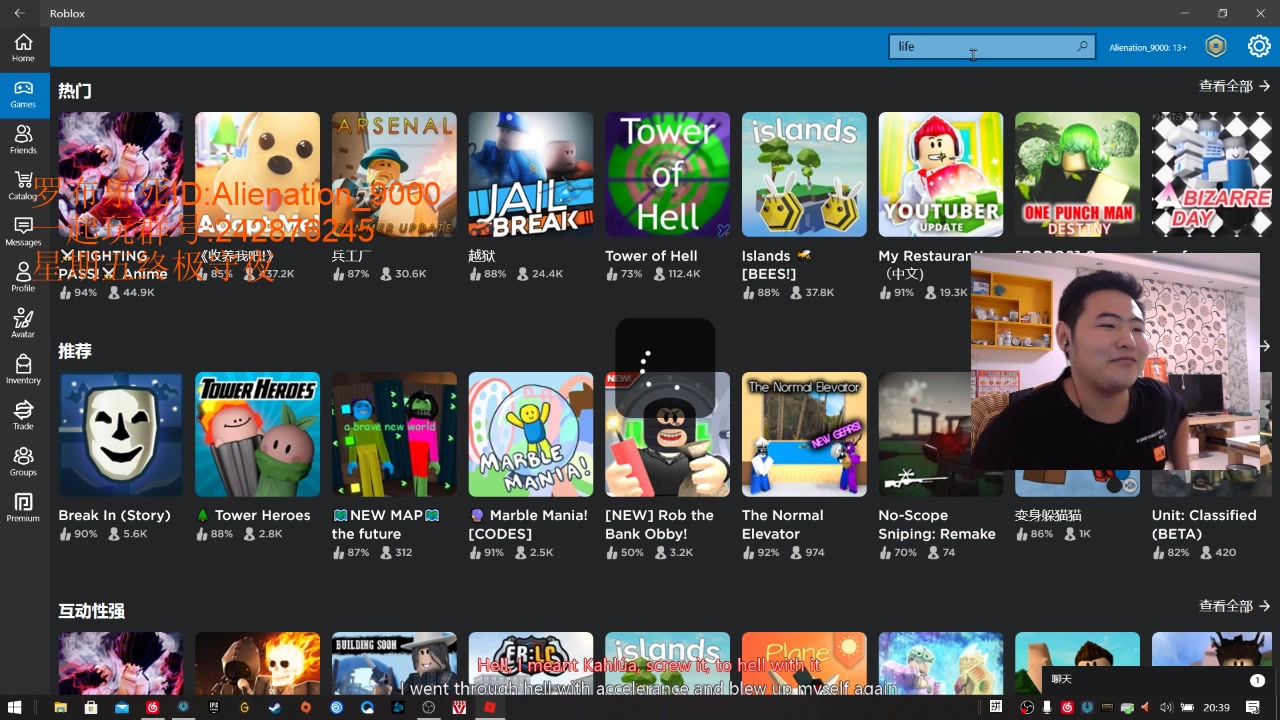Open the Adopt Me game thumbnail

257,174
